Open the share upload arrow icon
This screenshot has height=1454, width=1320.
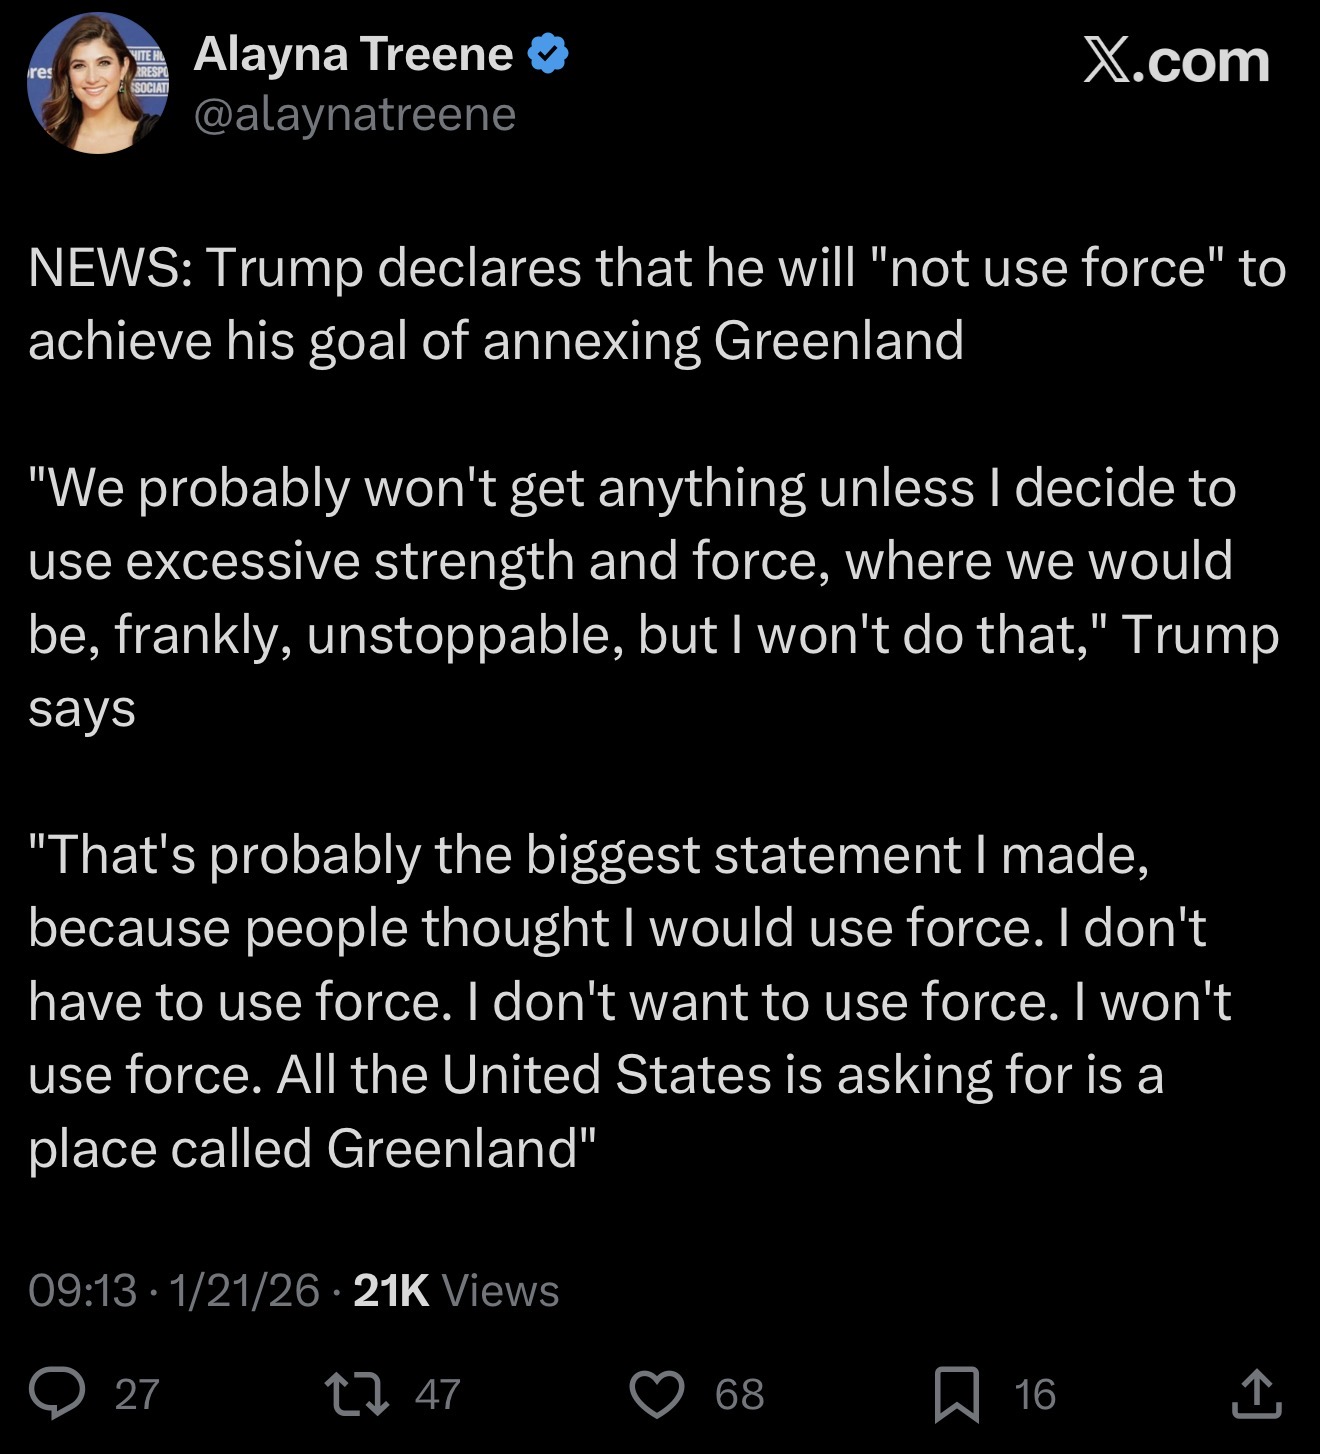(1256, 1394)
